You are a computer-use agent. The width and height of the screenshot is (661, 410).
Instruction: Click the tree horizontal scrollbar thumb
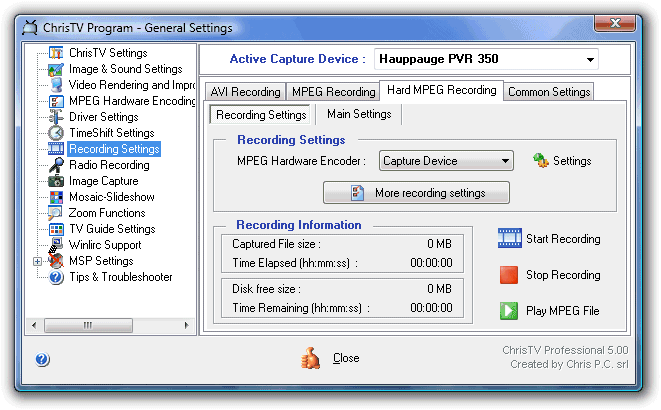[88, 325]
